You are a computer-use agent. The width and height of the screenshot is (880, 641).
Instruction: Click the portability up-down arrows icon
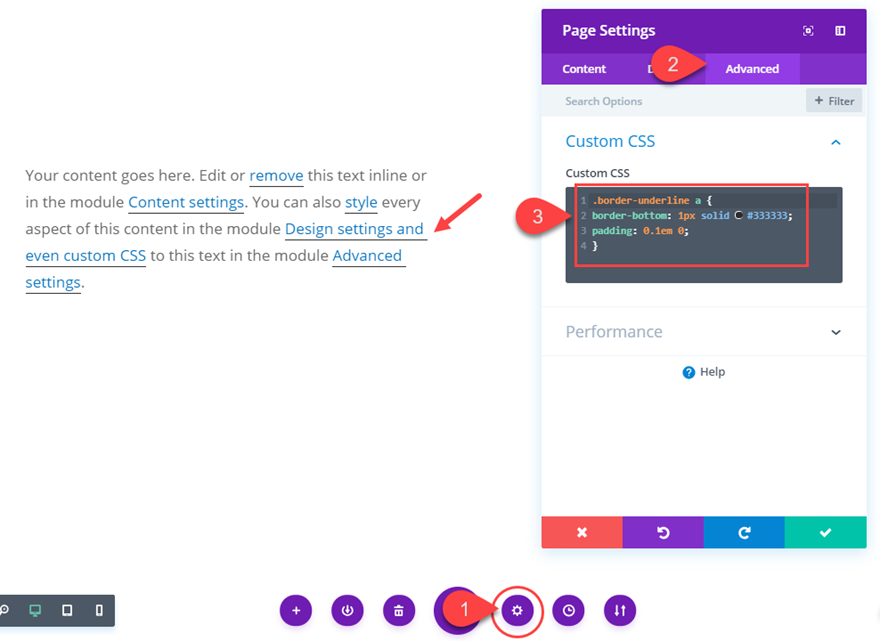[620, 611]
